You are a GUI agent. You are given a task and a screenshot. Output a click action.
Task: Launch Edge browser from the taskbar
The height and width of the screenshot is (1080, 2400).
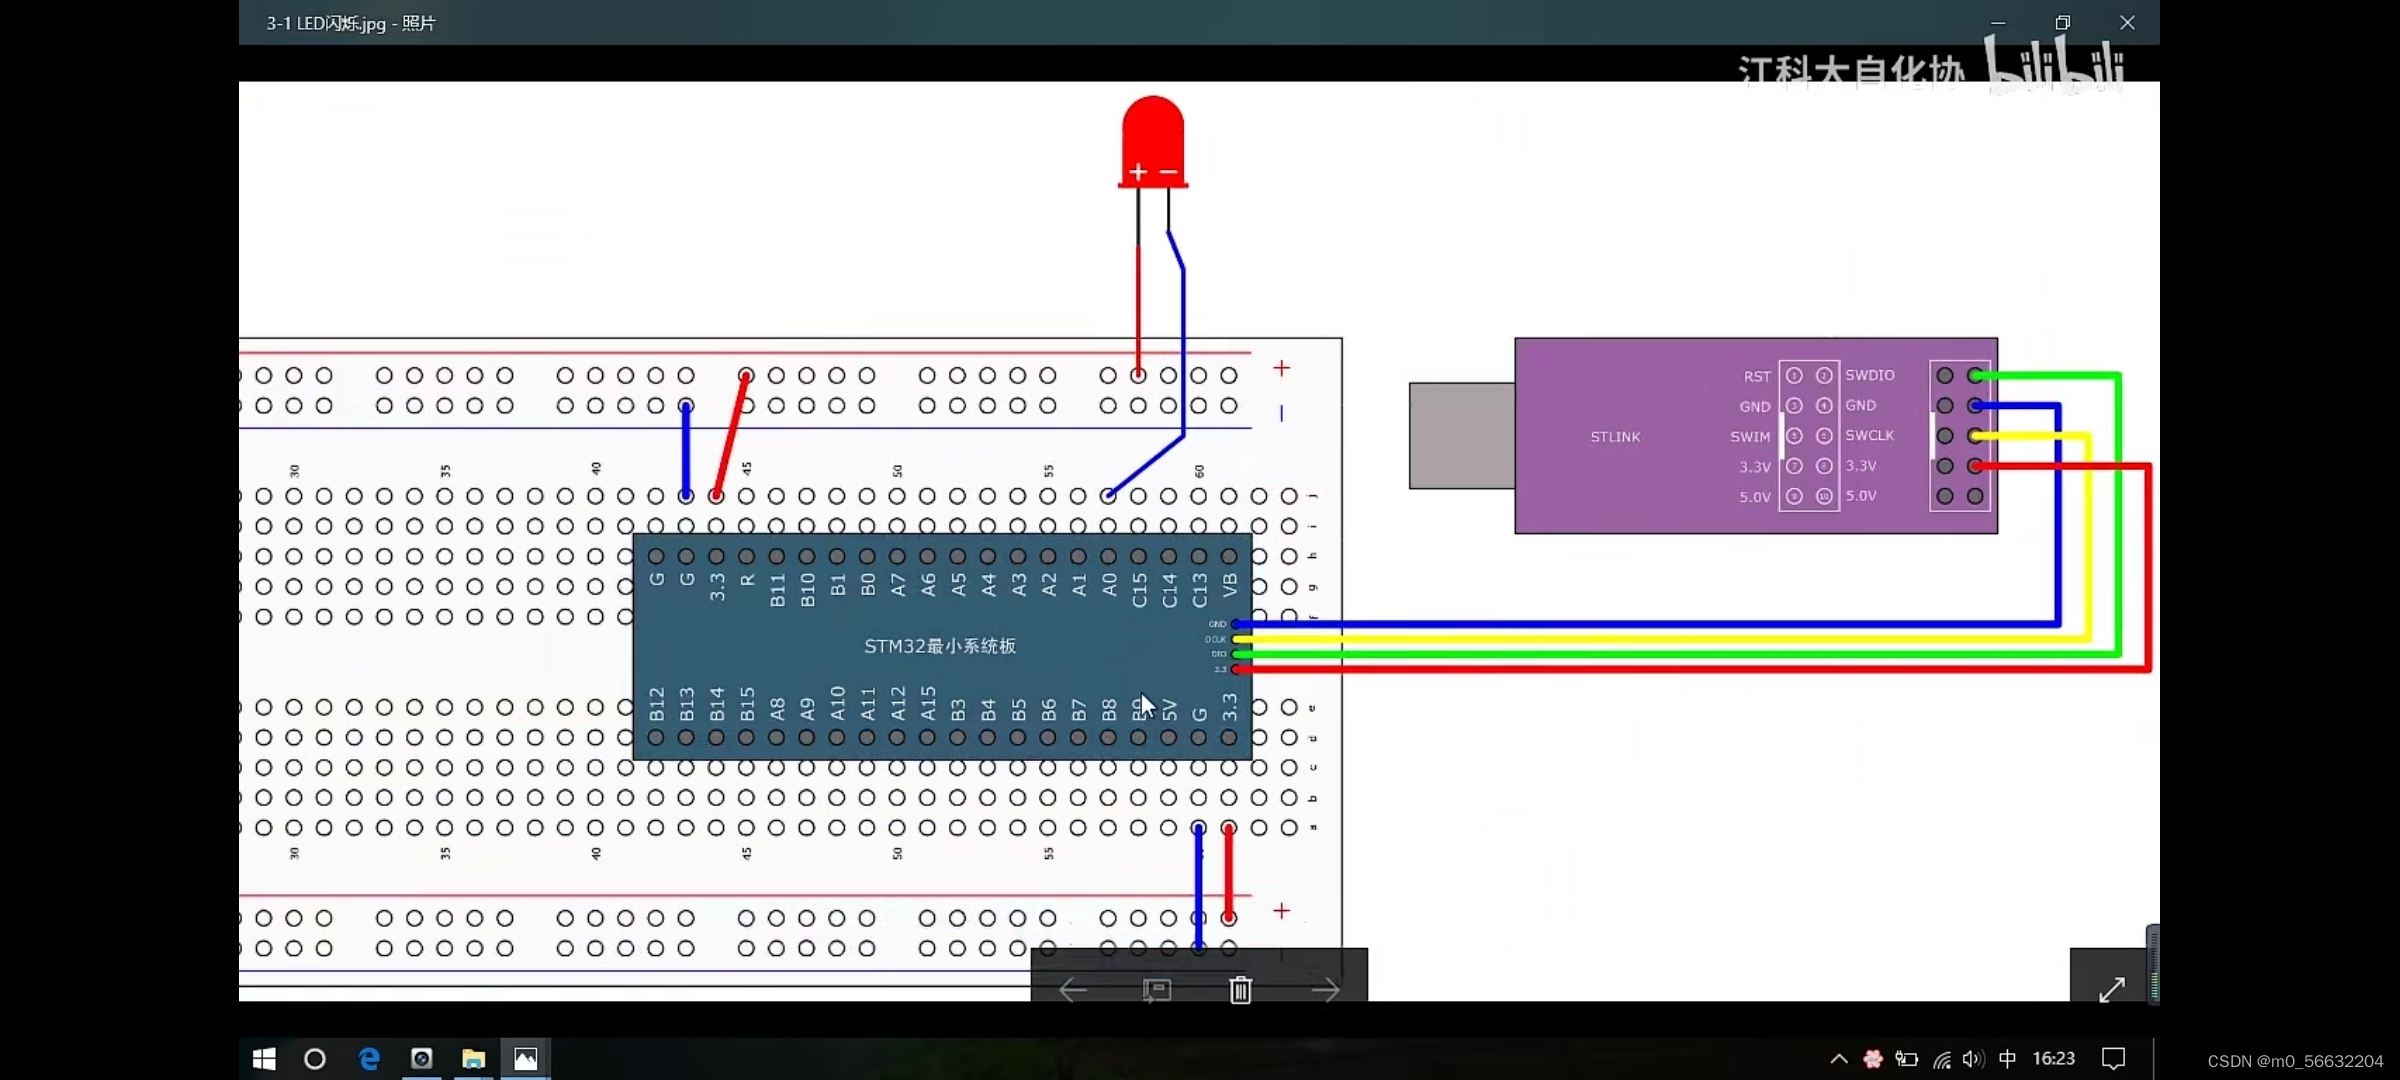click(369, 1059)
